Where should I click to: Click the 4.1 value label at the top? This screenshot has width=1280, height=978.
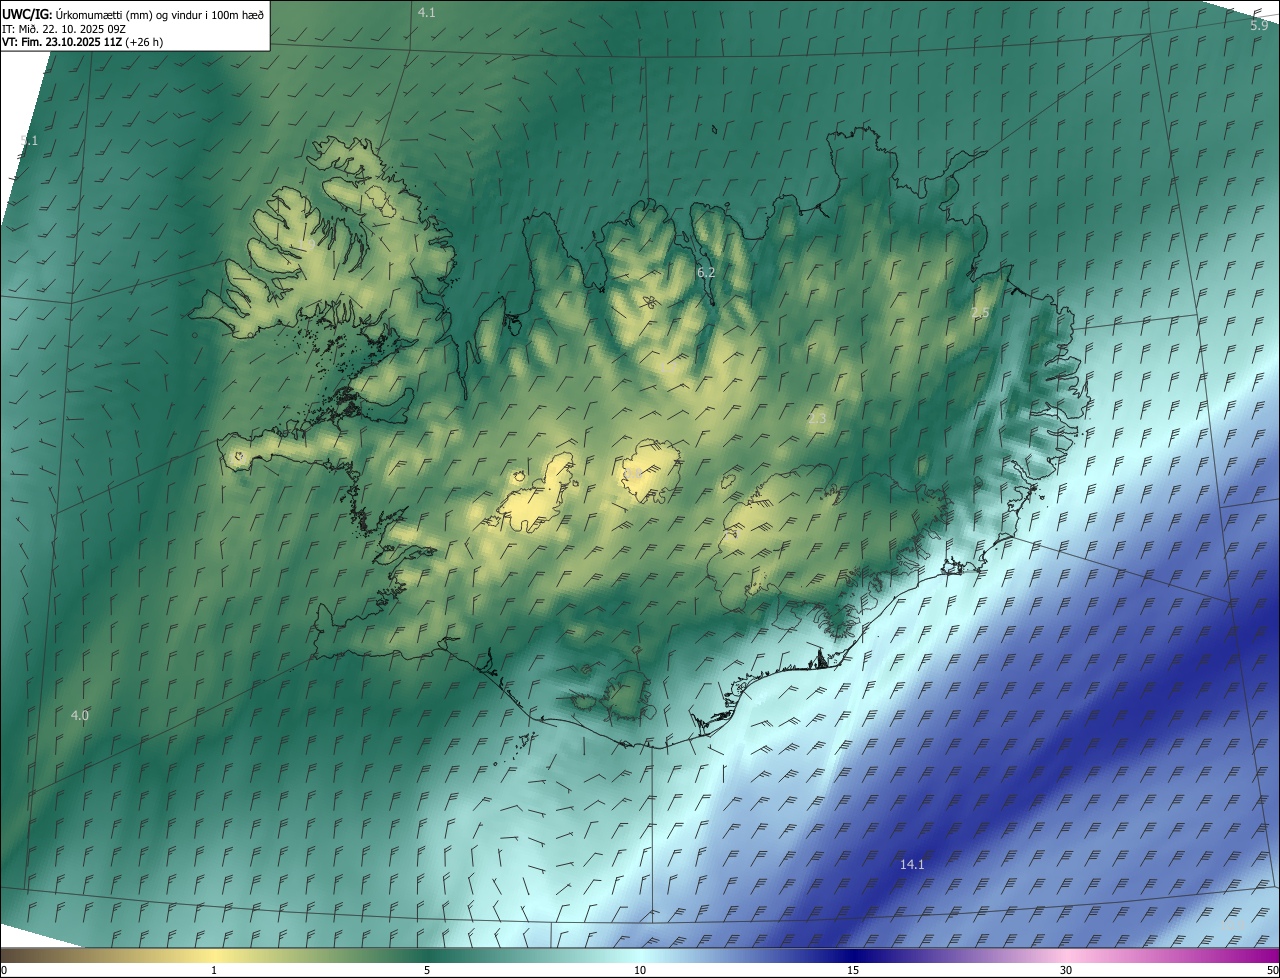click(427, 12)
